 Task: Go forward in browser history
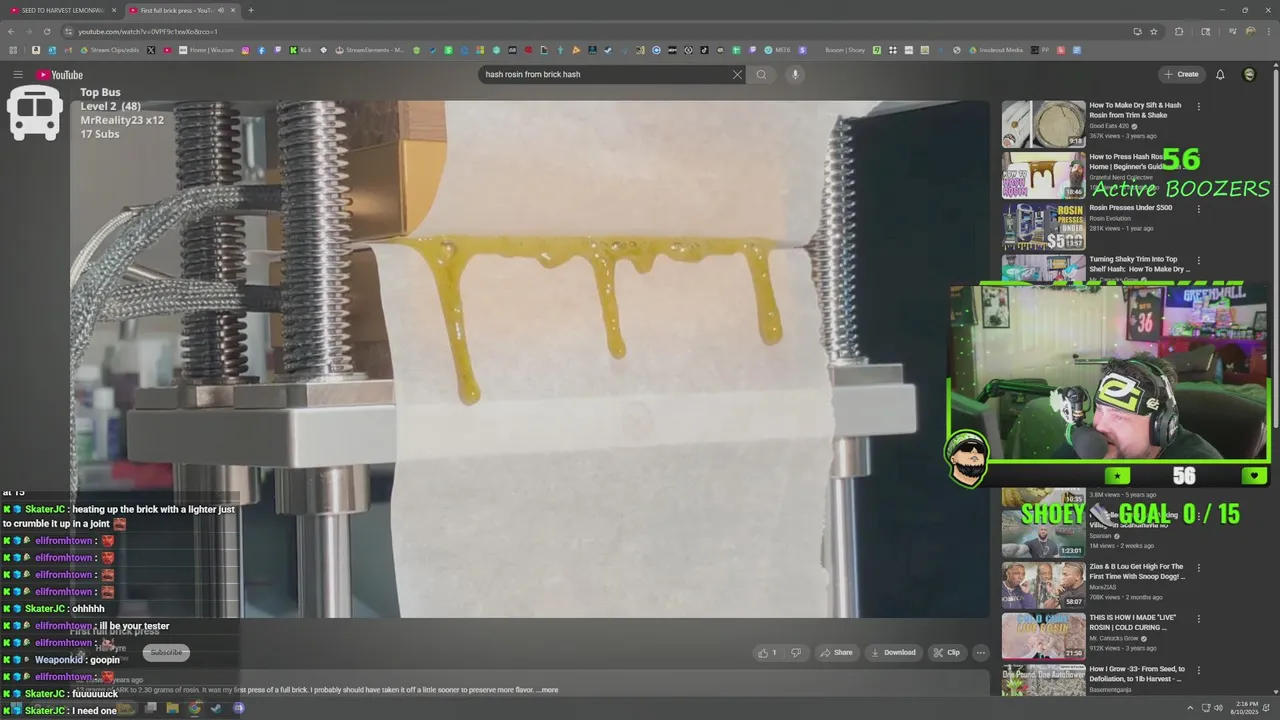(x=29, y=31)
